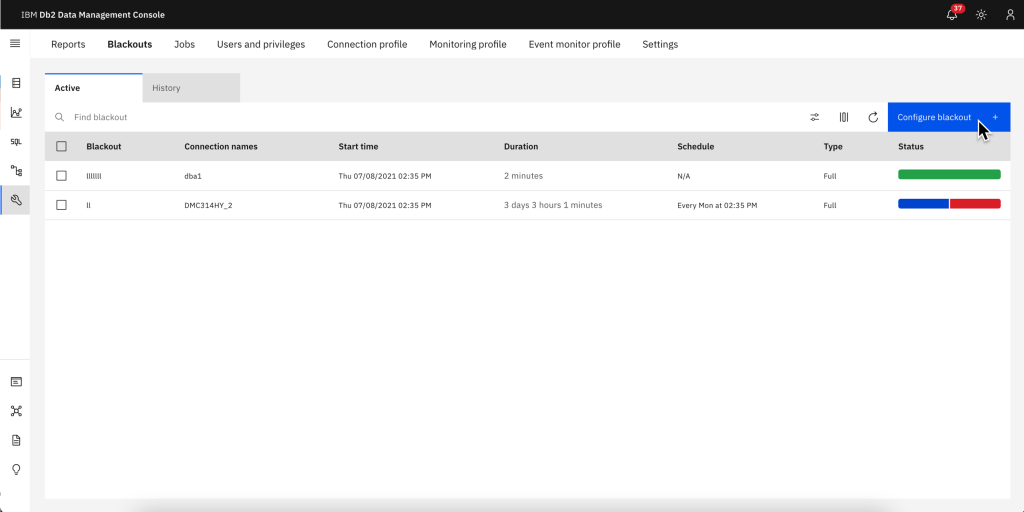Click the notifications bell icon
This screenshot has height=512, width=1024.
(x=952, y=15)
